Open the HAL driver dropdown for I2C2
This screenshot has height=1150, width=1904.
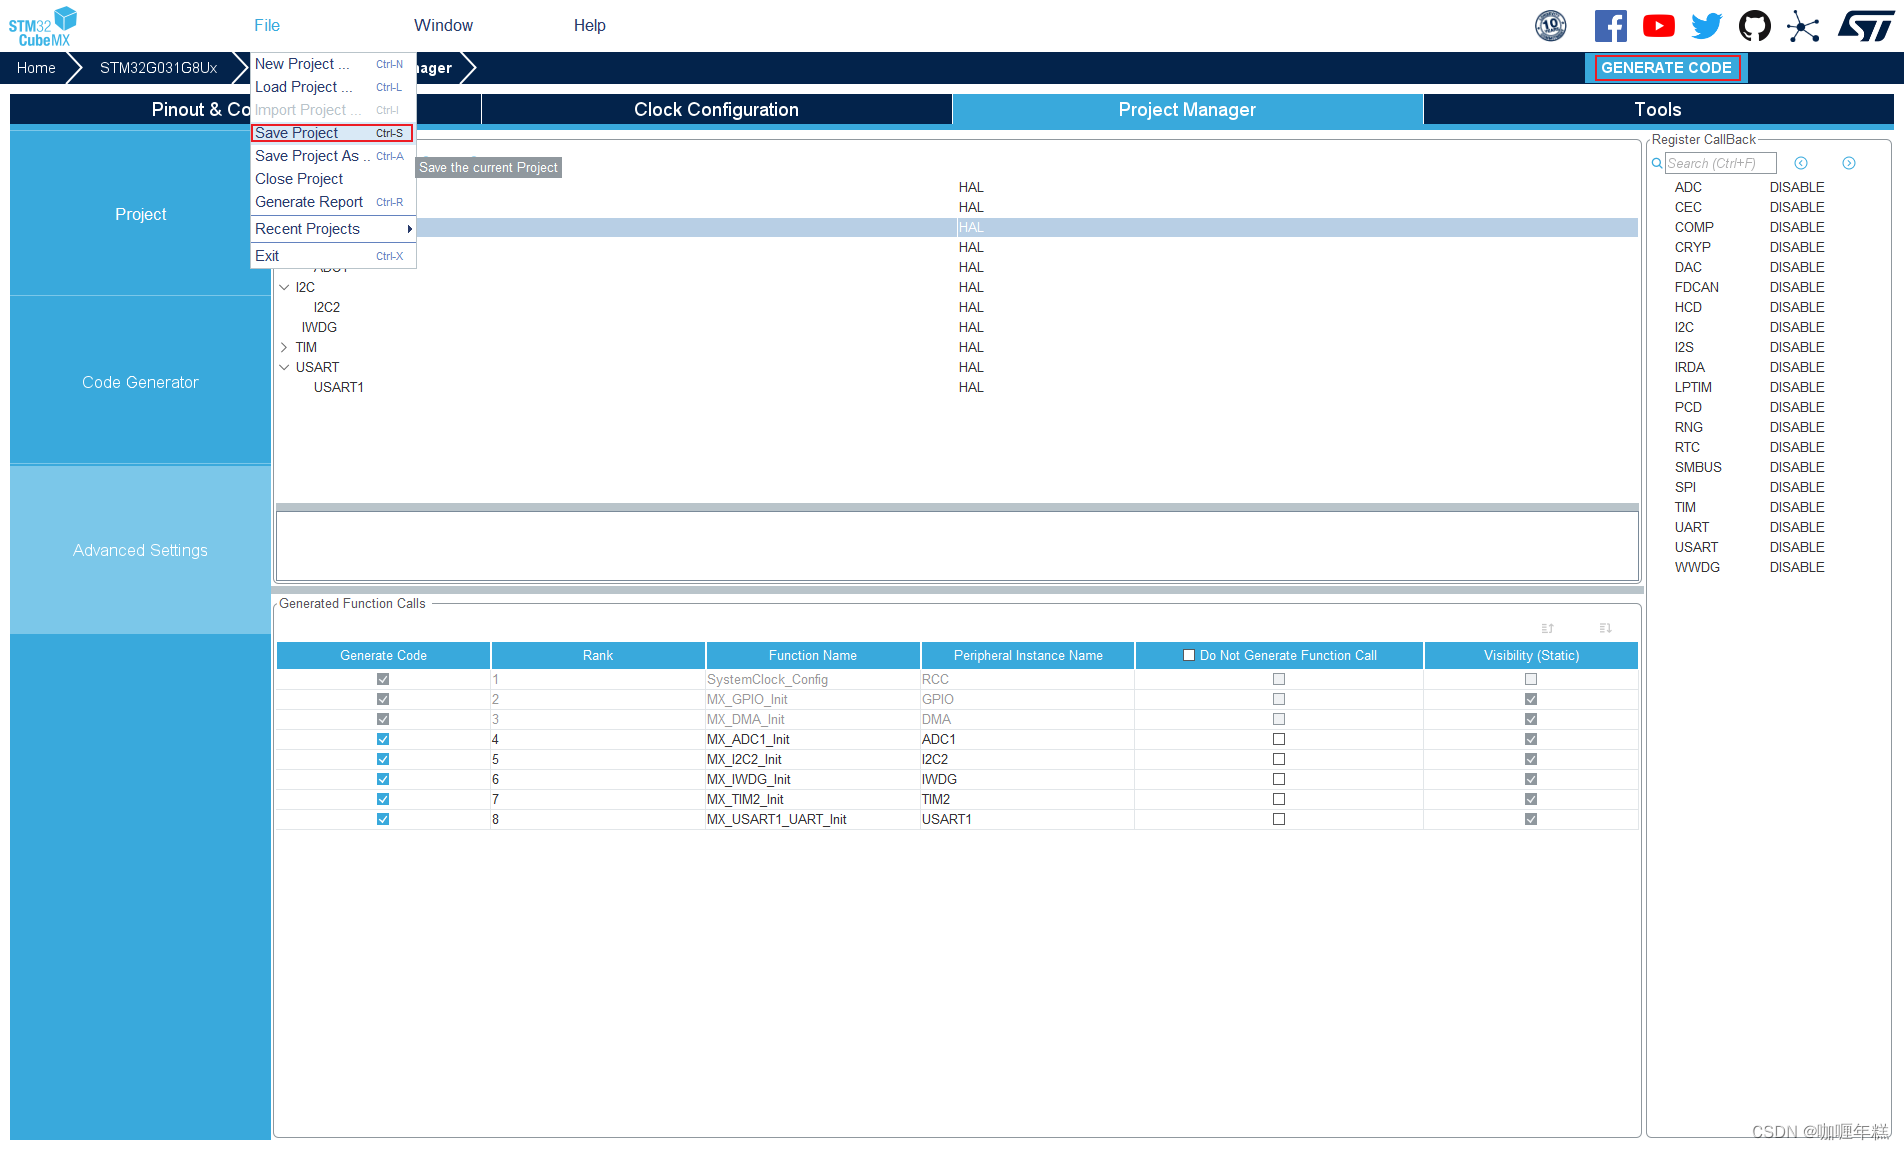click(971, 307)
